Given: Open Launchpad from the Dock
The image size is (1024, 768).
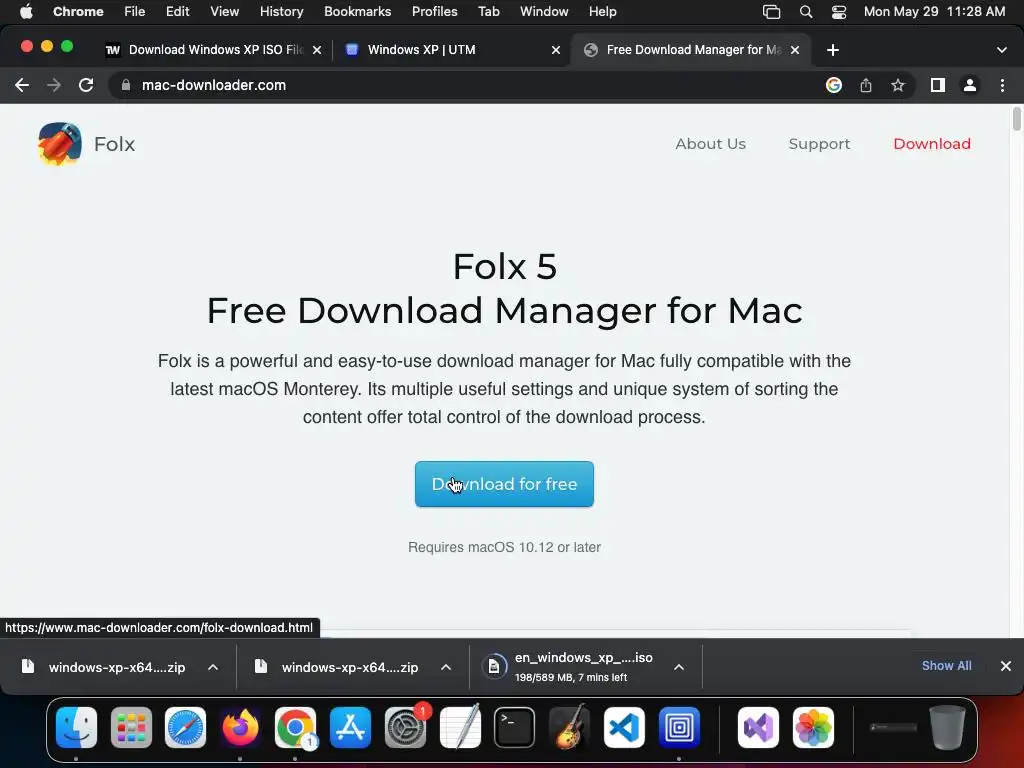Looking at the screenshot, I should click(131, 728).
